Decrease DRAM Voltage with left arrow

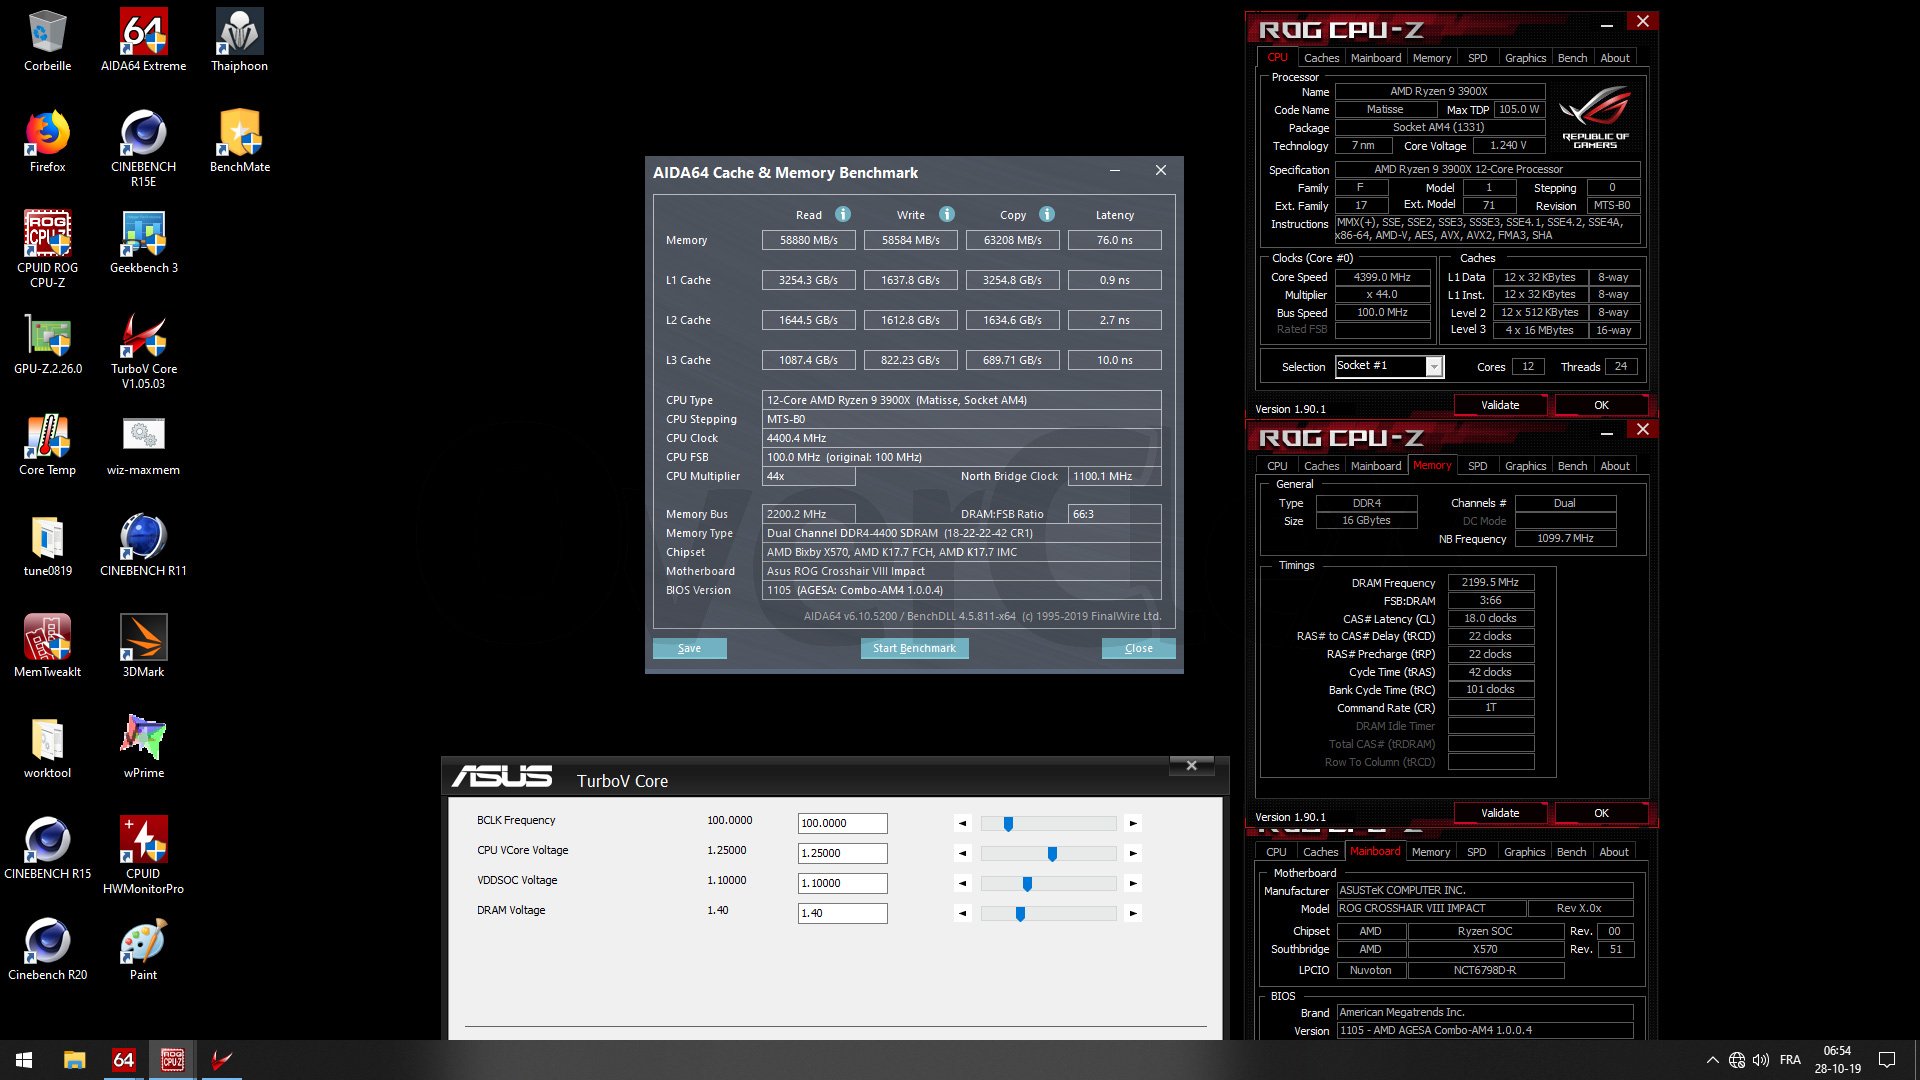pyautogui.click(x=962, y=913)
